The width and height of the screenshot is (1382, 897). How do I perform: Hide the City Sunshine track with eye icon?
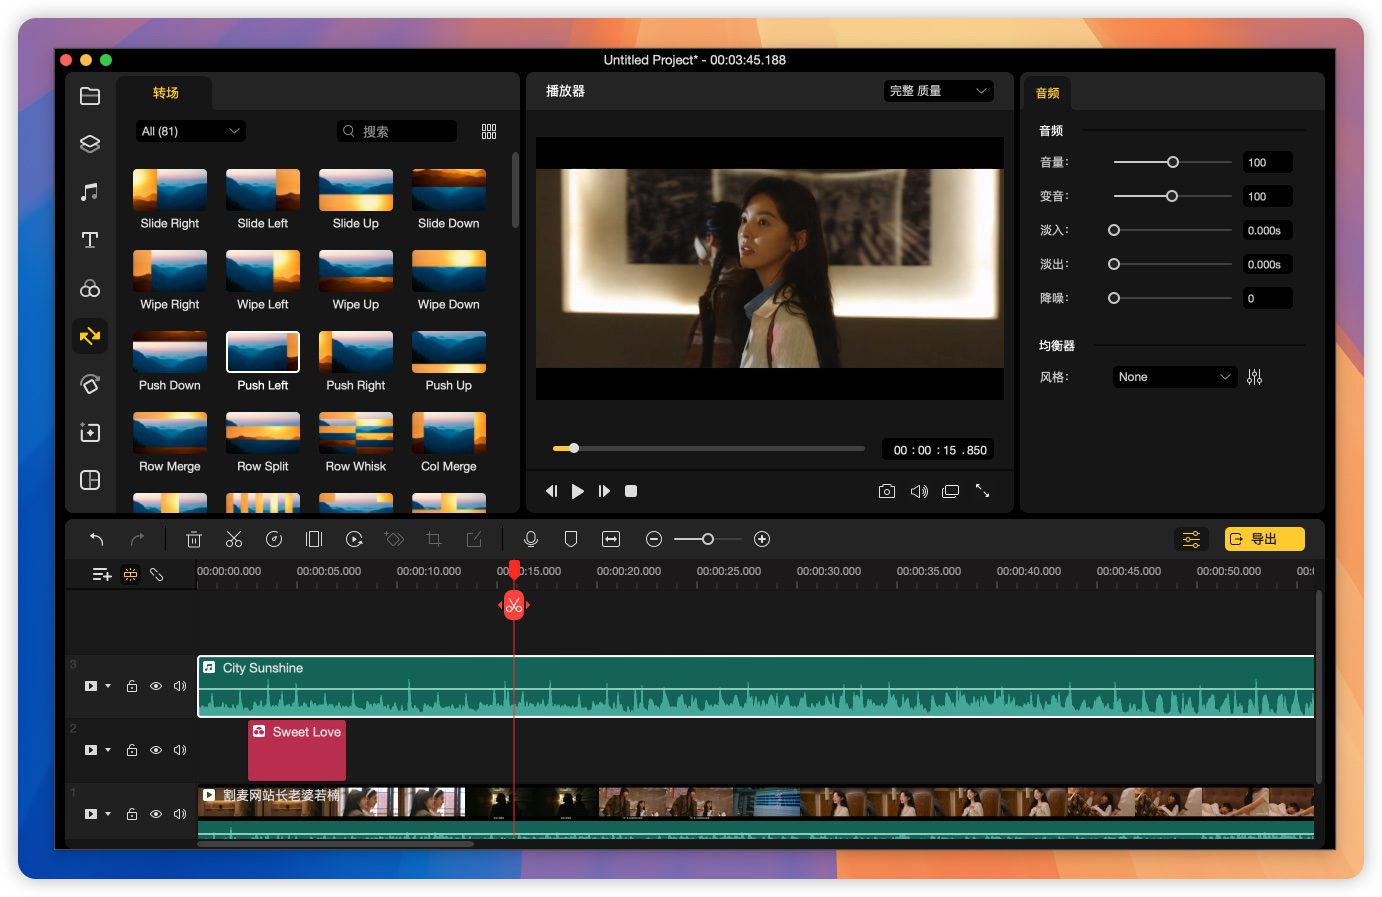156,686
